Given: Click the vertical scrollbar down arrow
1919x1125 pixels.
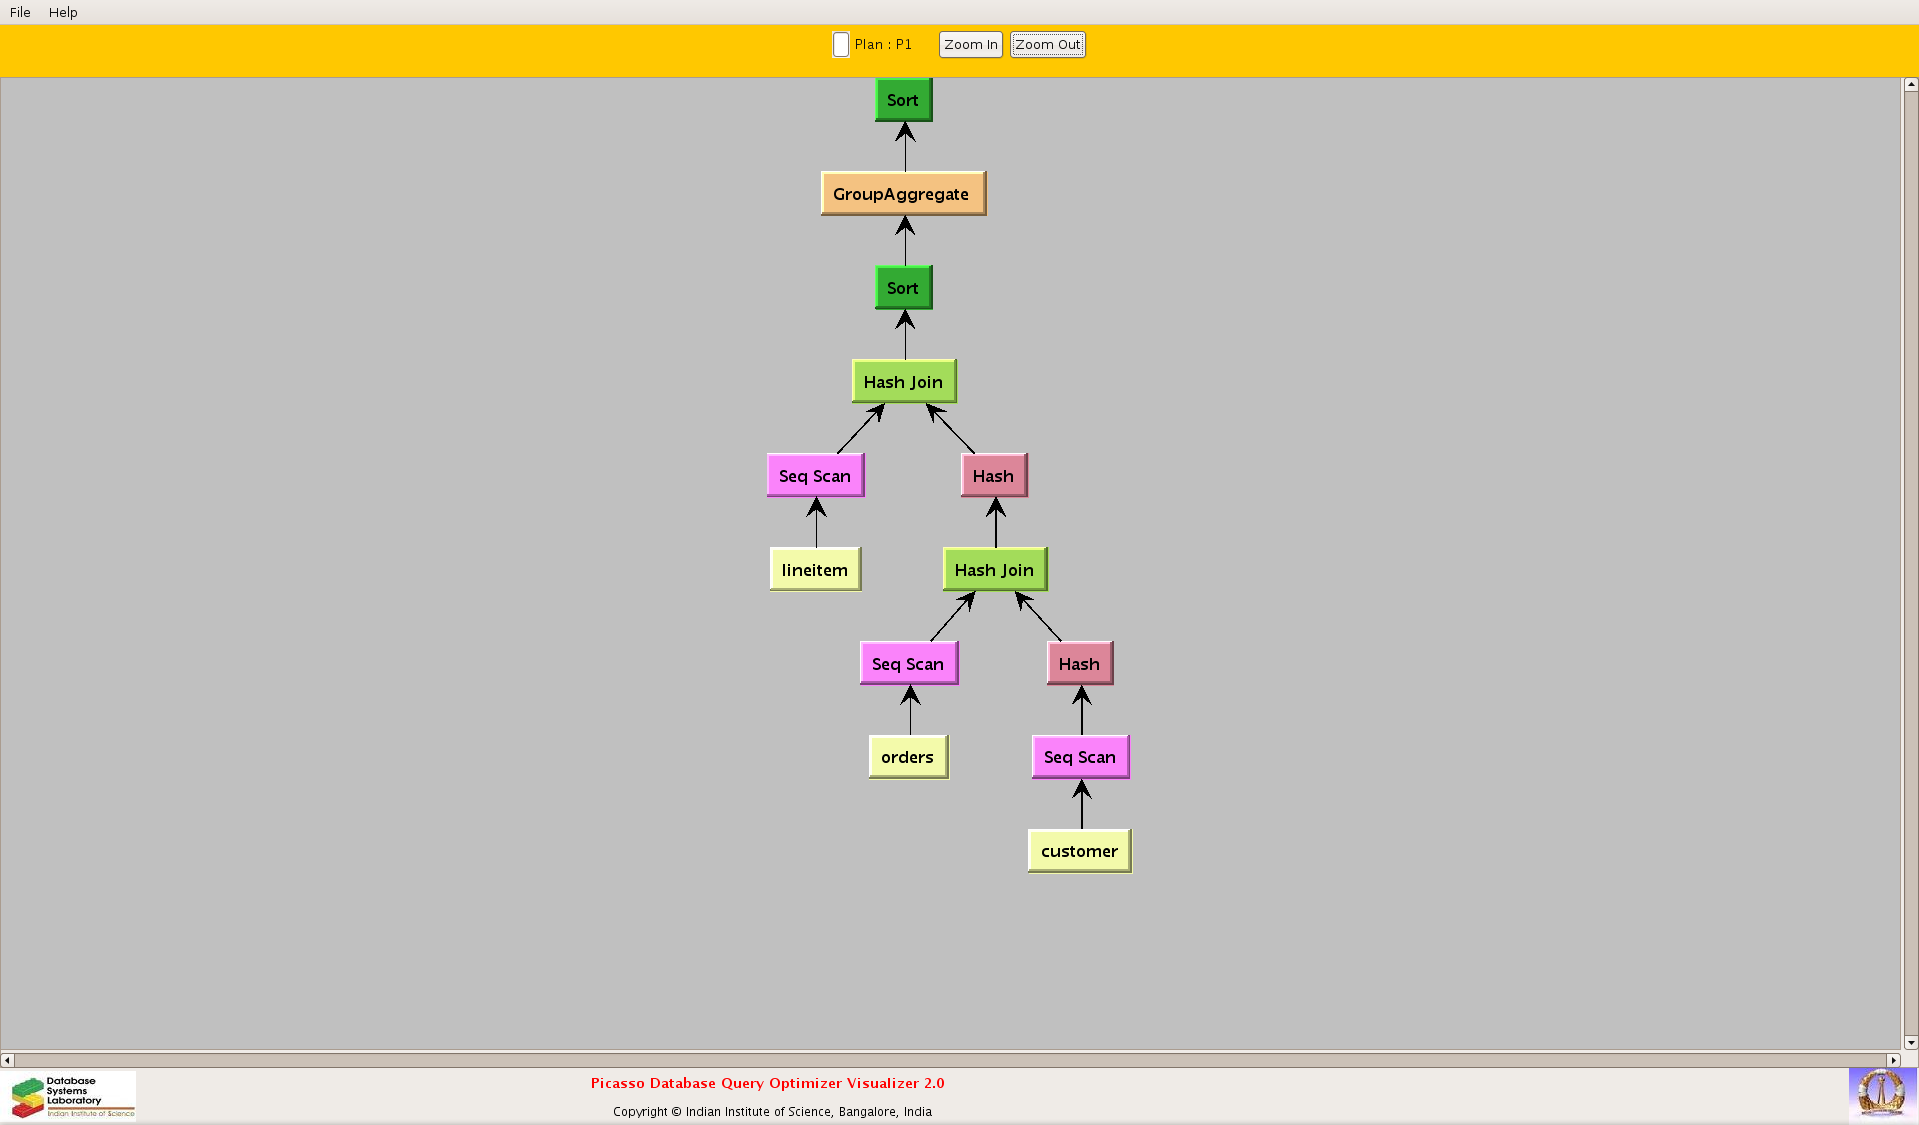Looking at the screenshot, I should point(1910,1042).
